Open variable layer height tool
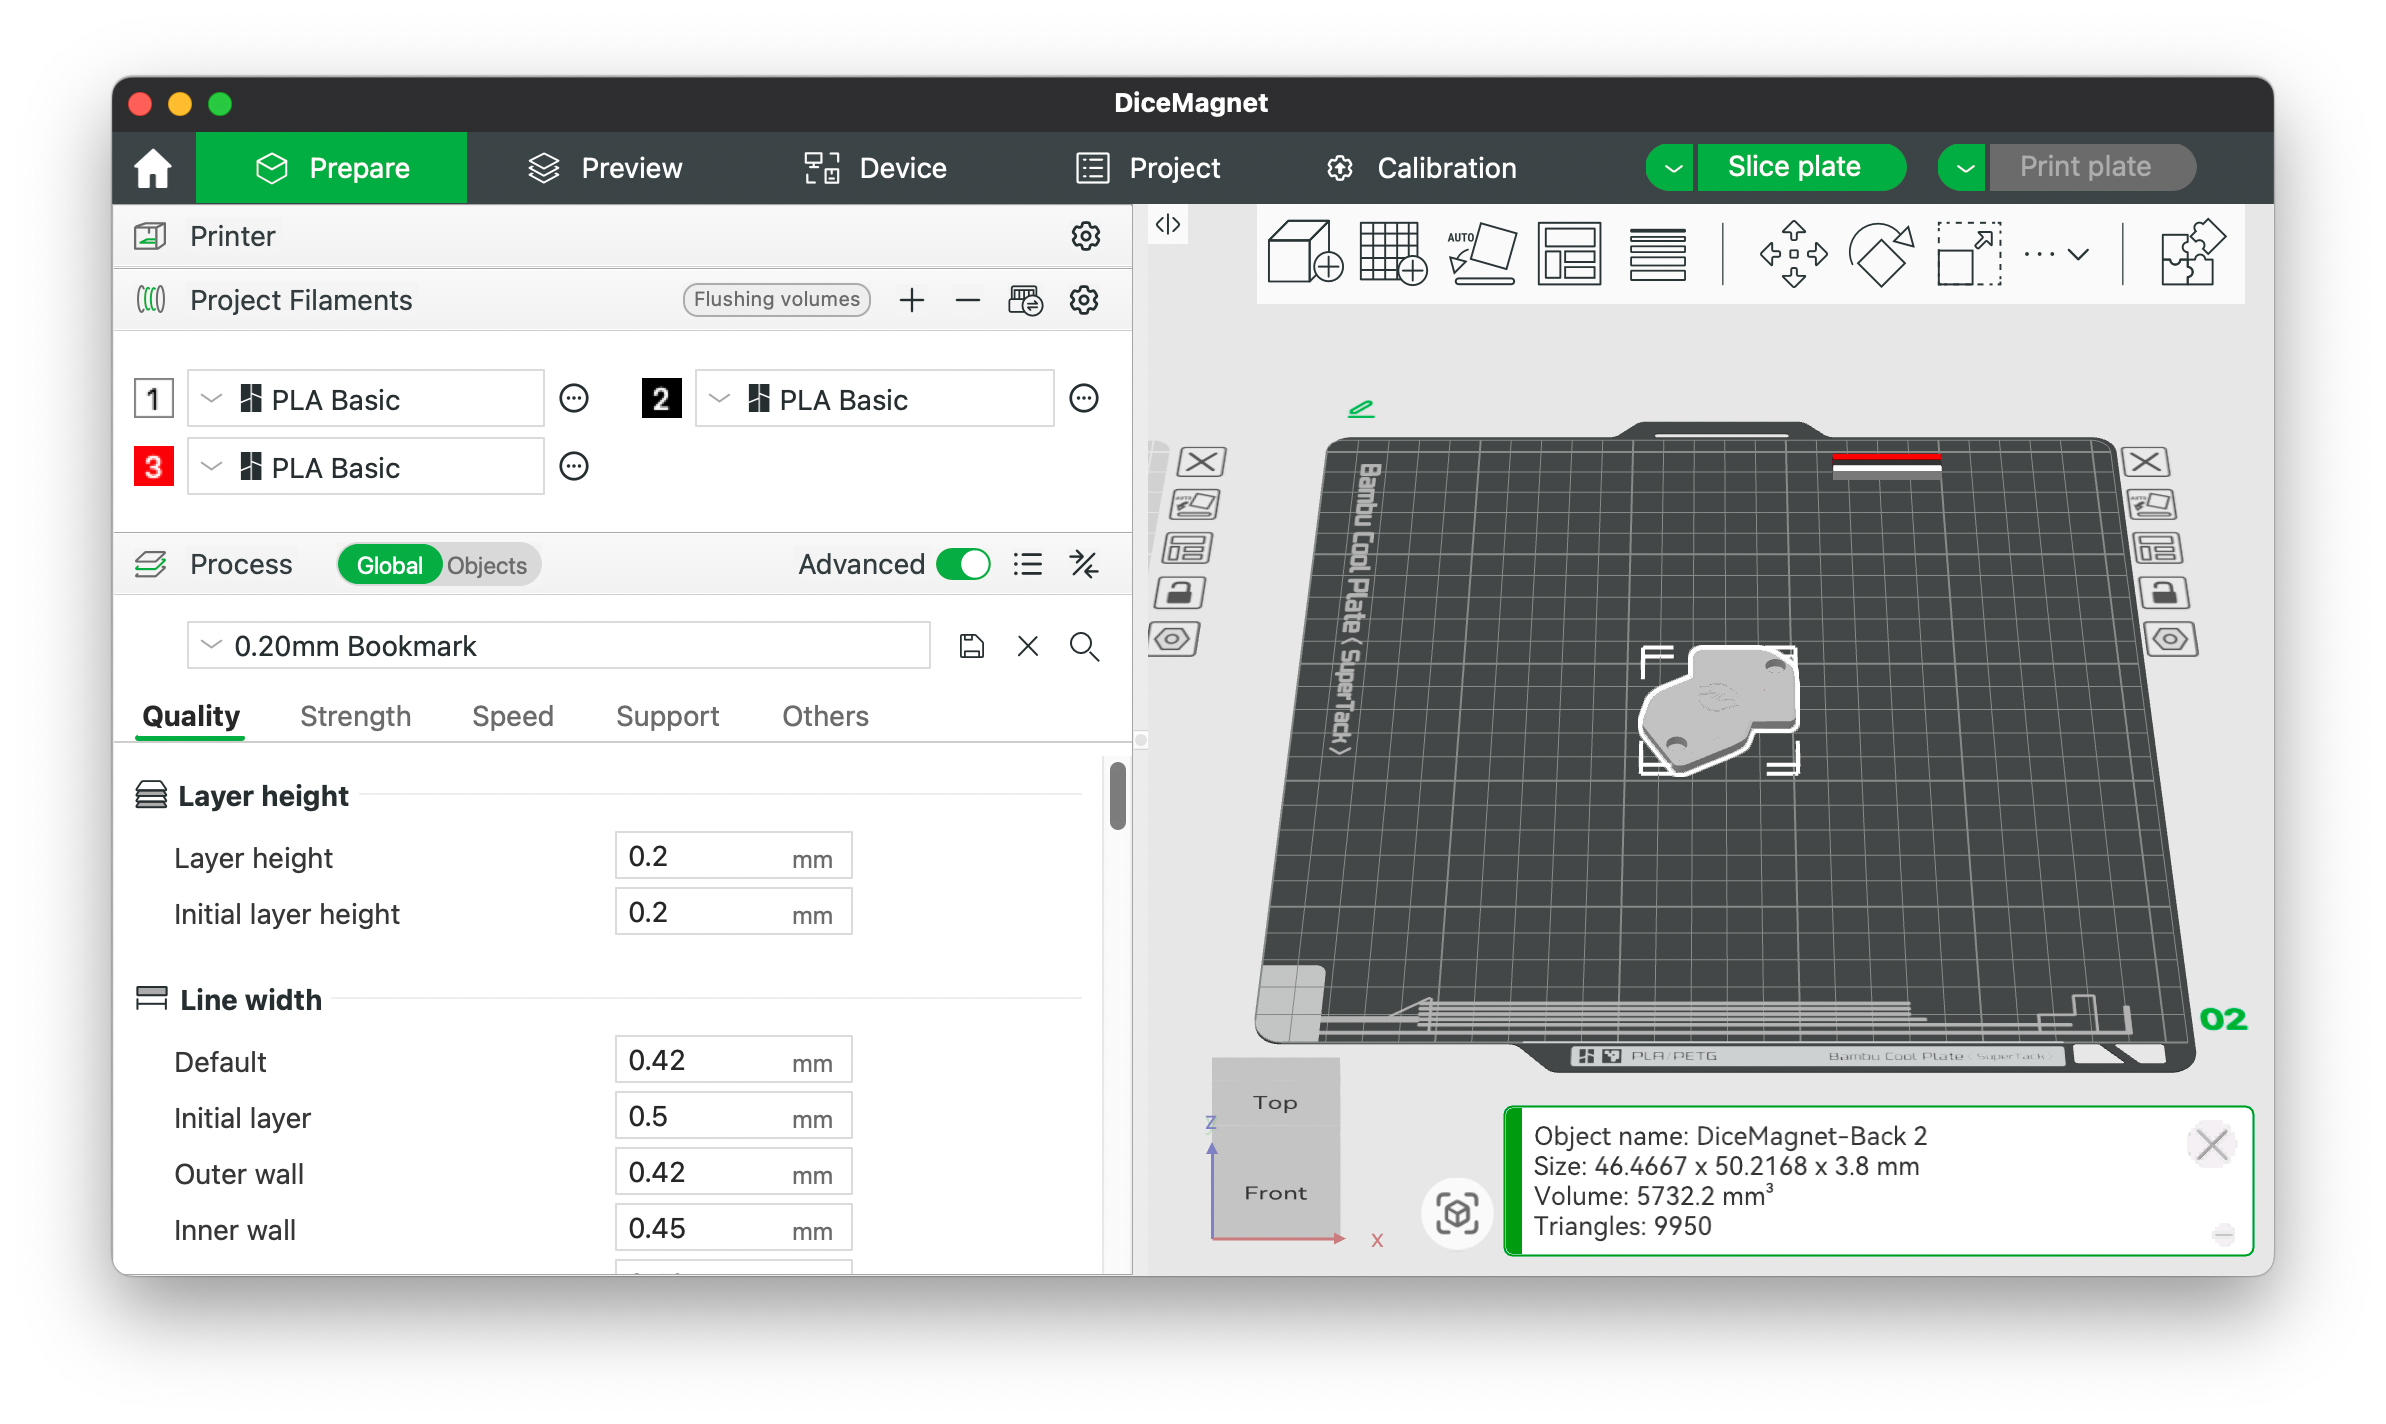The image size is (2386, 1424). (1657, 253)
